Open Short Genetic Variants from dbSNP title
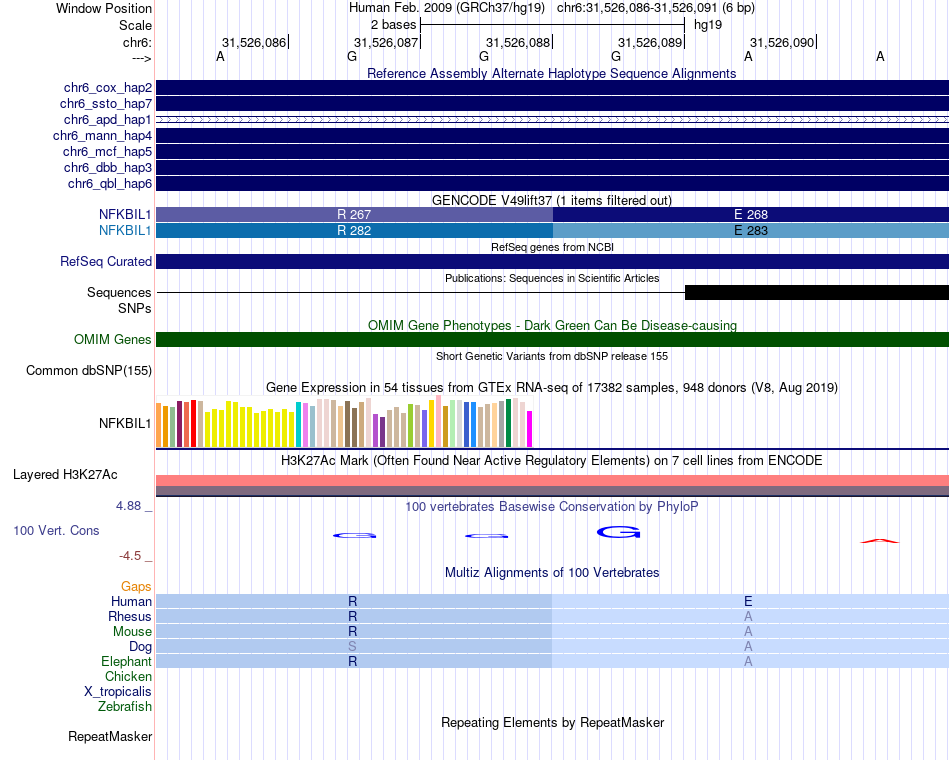This screenshot has height=760, width=950. (x=552, y=356)
